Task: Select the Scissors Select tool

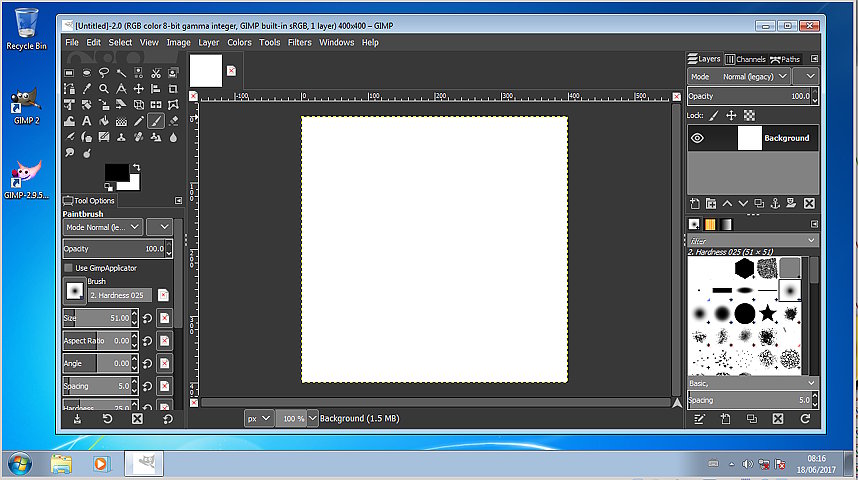Action: (x=156, y=73)
